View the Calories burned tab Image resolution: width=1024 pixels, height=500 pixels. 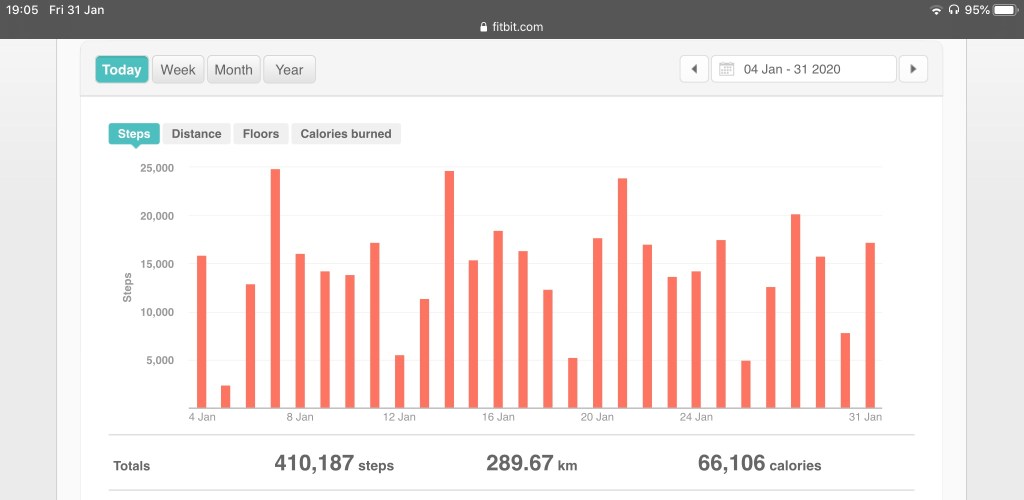tap(346, 134)
